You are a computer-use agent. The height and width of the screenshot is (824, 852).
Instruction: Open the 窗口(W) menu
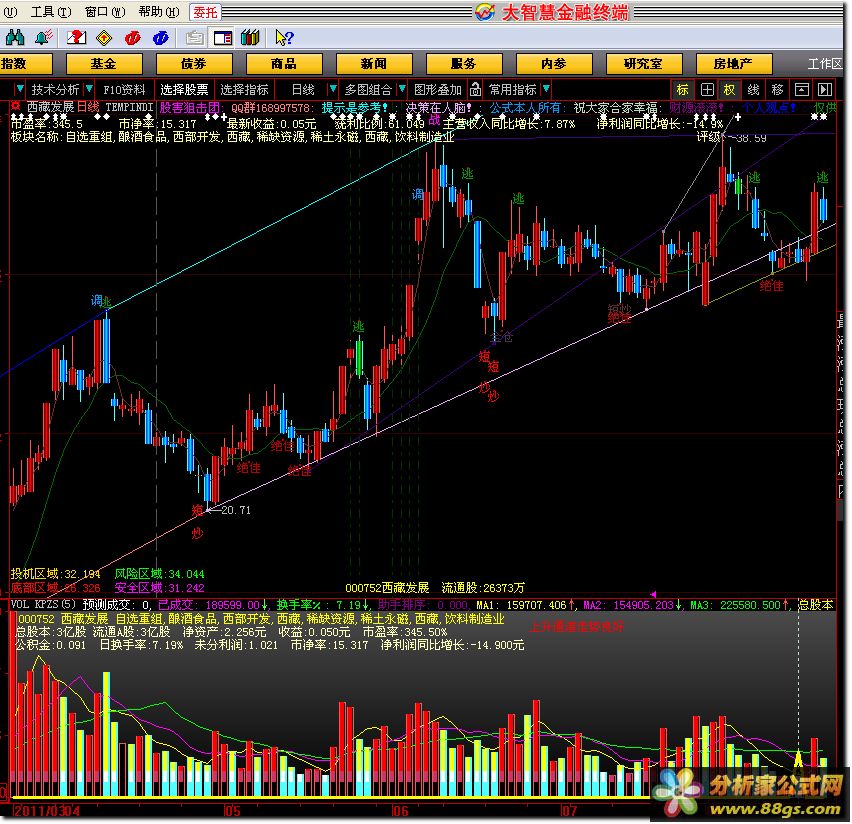pos(105,12)
